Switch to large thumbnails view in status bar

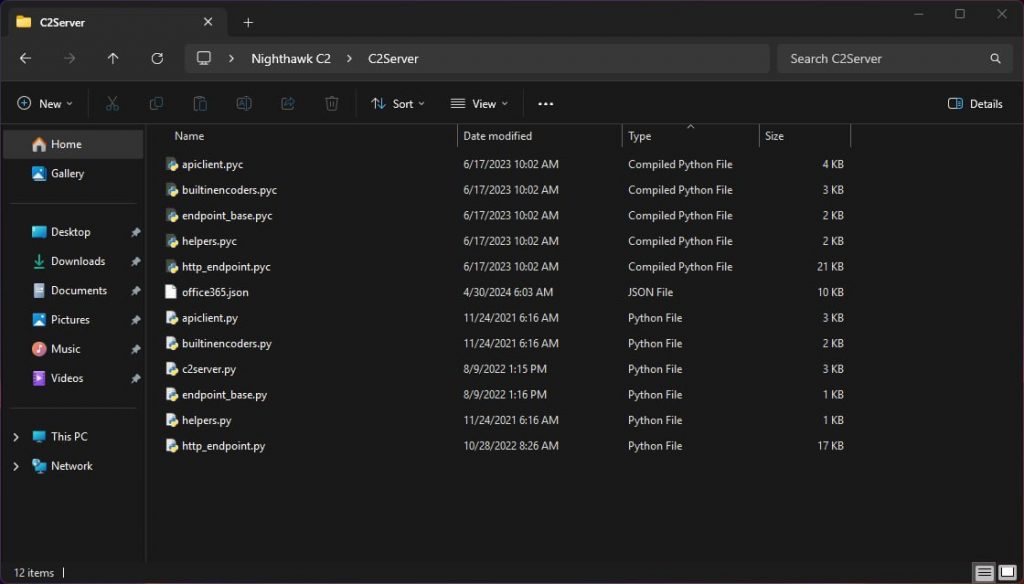pos(1007,572)
